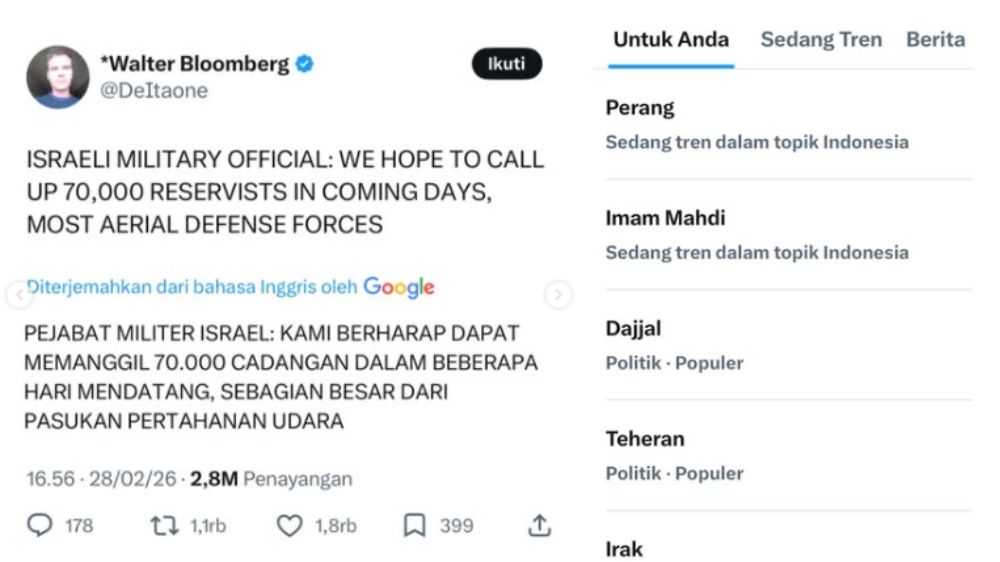Open the Perang trending topic

click(640, 108)
